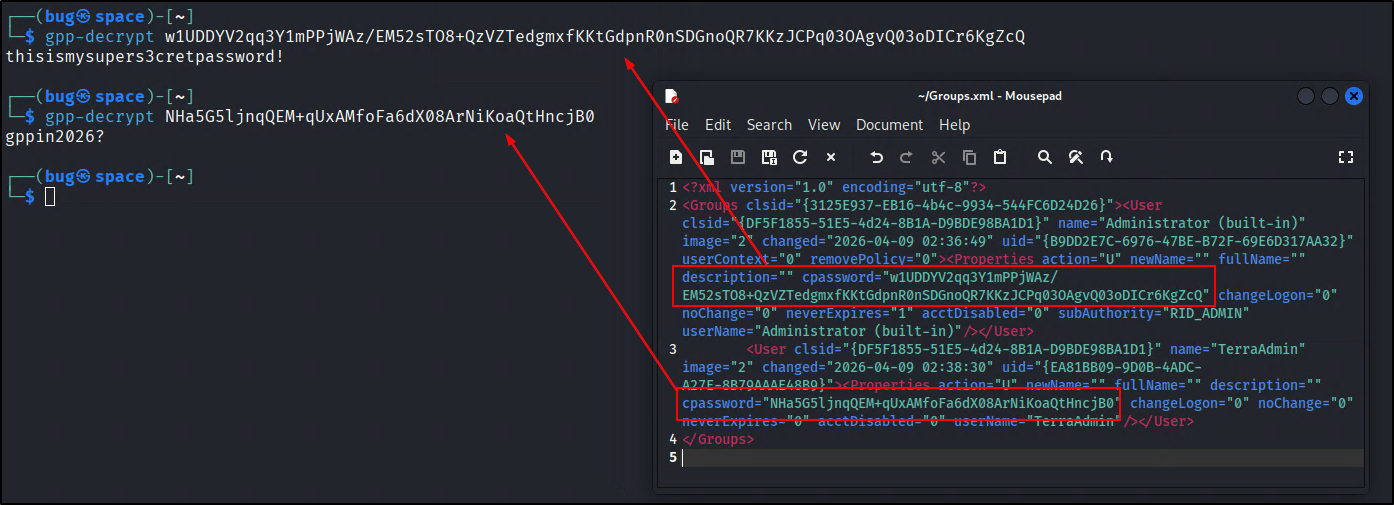Create a new document in Mousepad

(x=676, y=157)
